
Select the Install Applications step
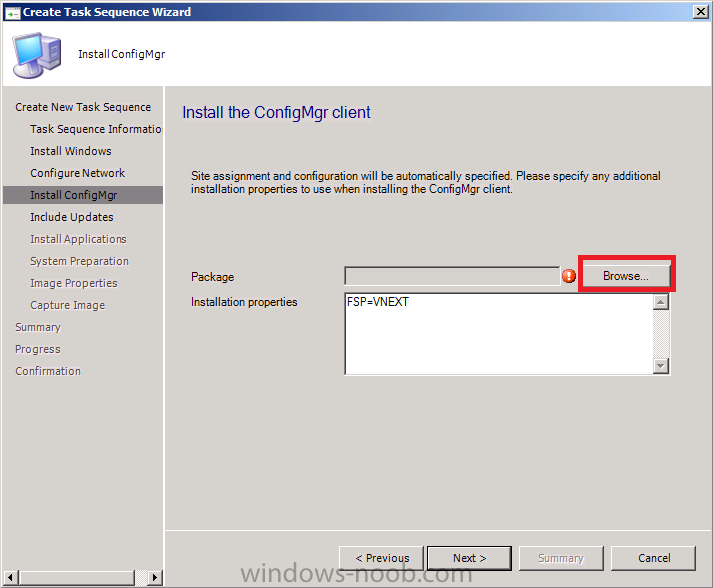point(78,239)
